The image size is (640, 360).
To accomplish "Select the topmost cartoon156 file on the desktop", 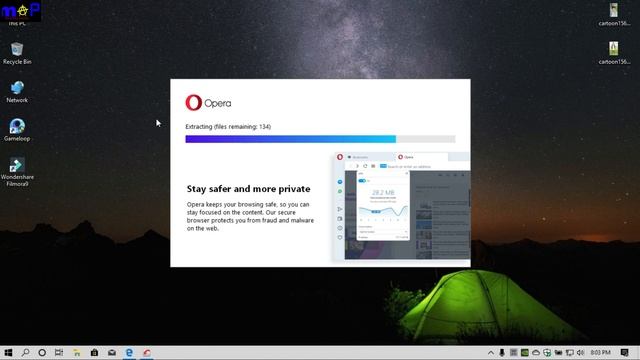I will point(614,15).
